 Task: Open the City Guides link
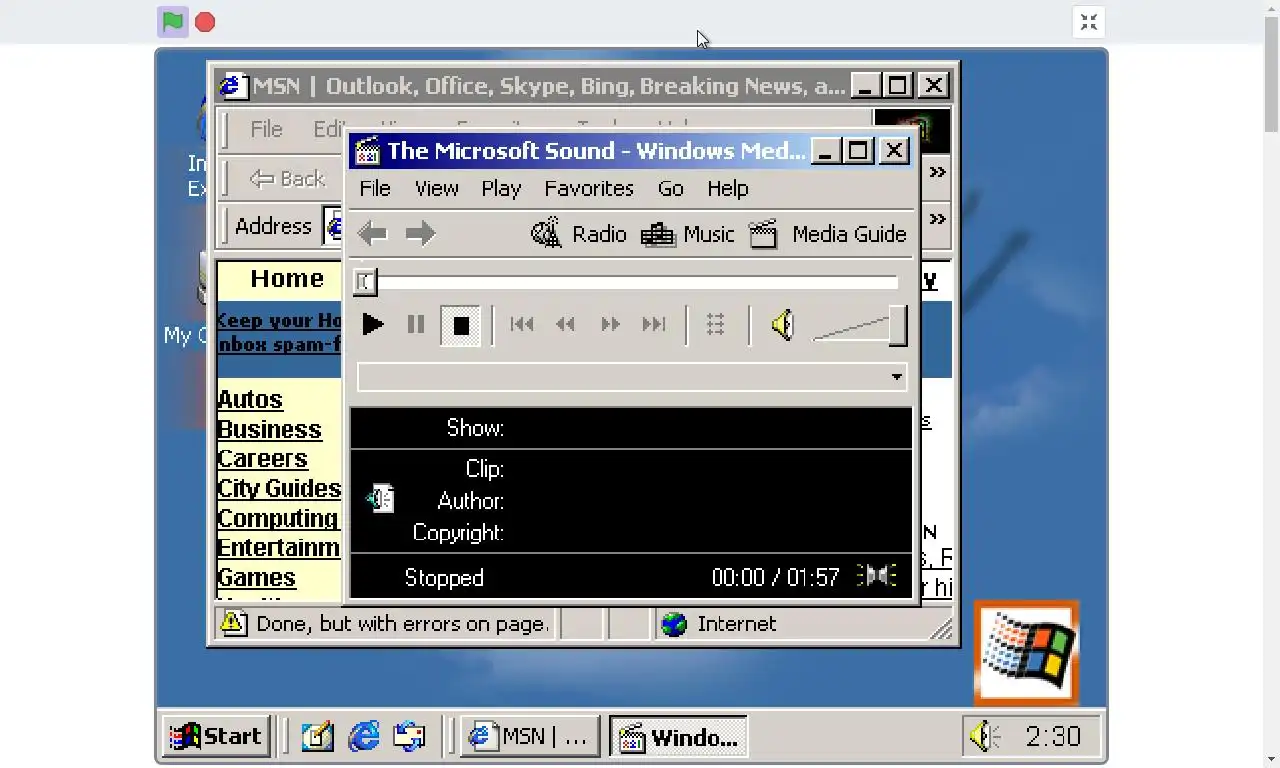280,488
